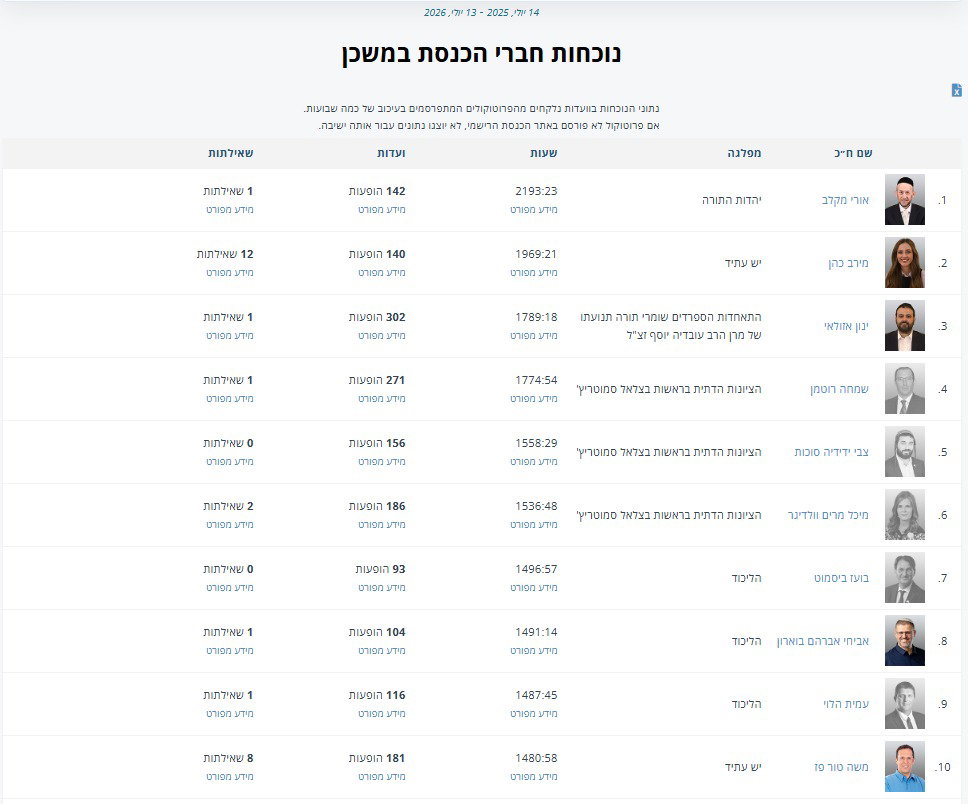Open מידע מפורט under 142 הופעות
Viewport: 968px width, 804px height.
[382, 210]
